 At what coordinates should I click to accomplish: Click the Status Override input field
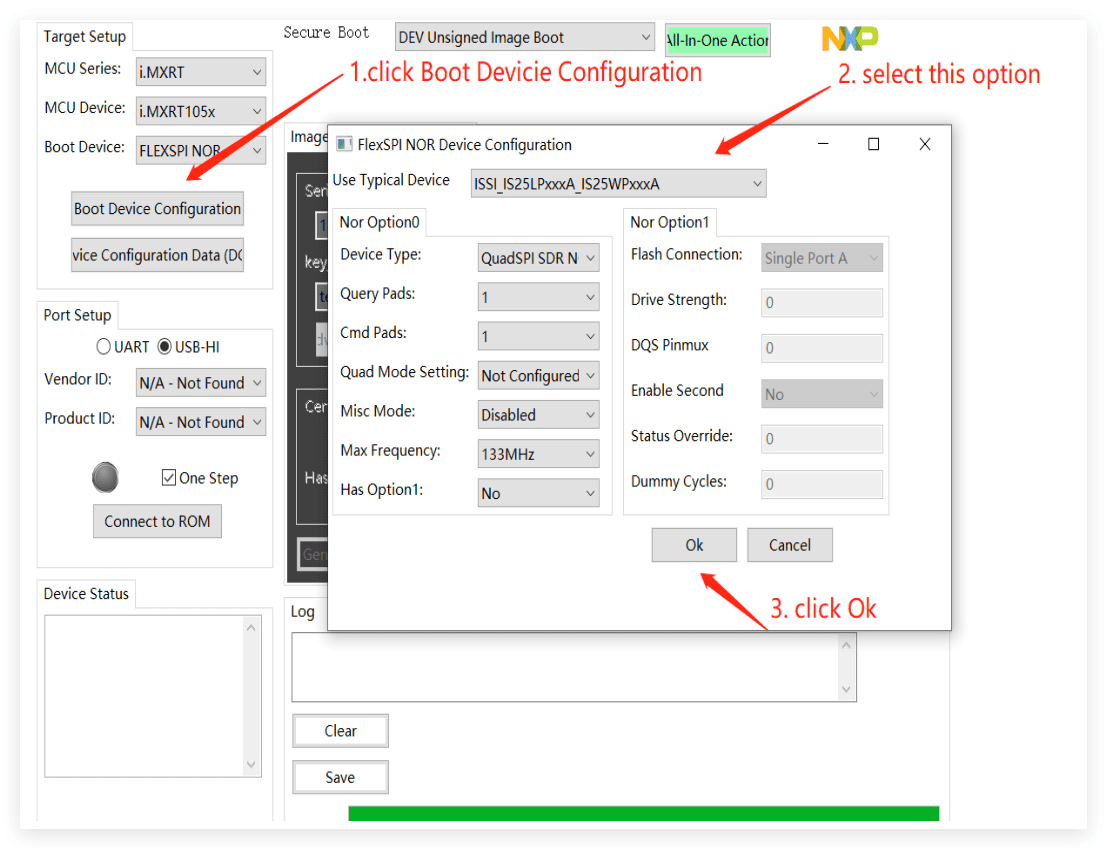[822, 438]
